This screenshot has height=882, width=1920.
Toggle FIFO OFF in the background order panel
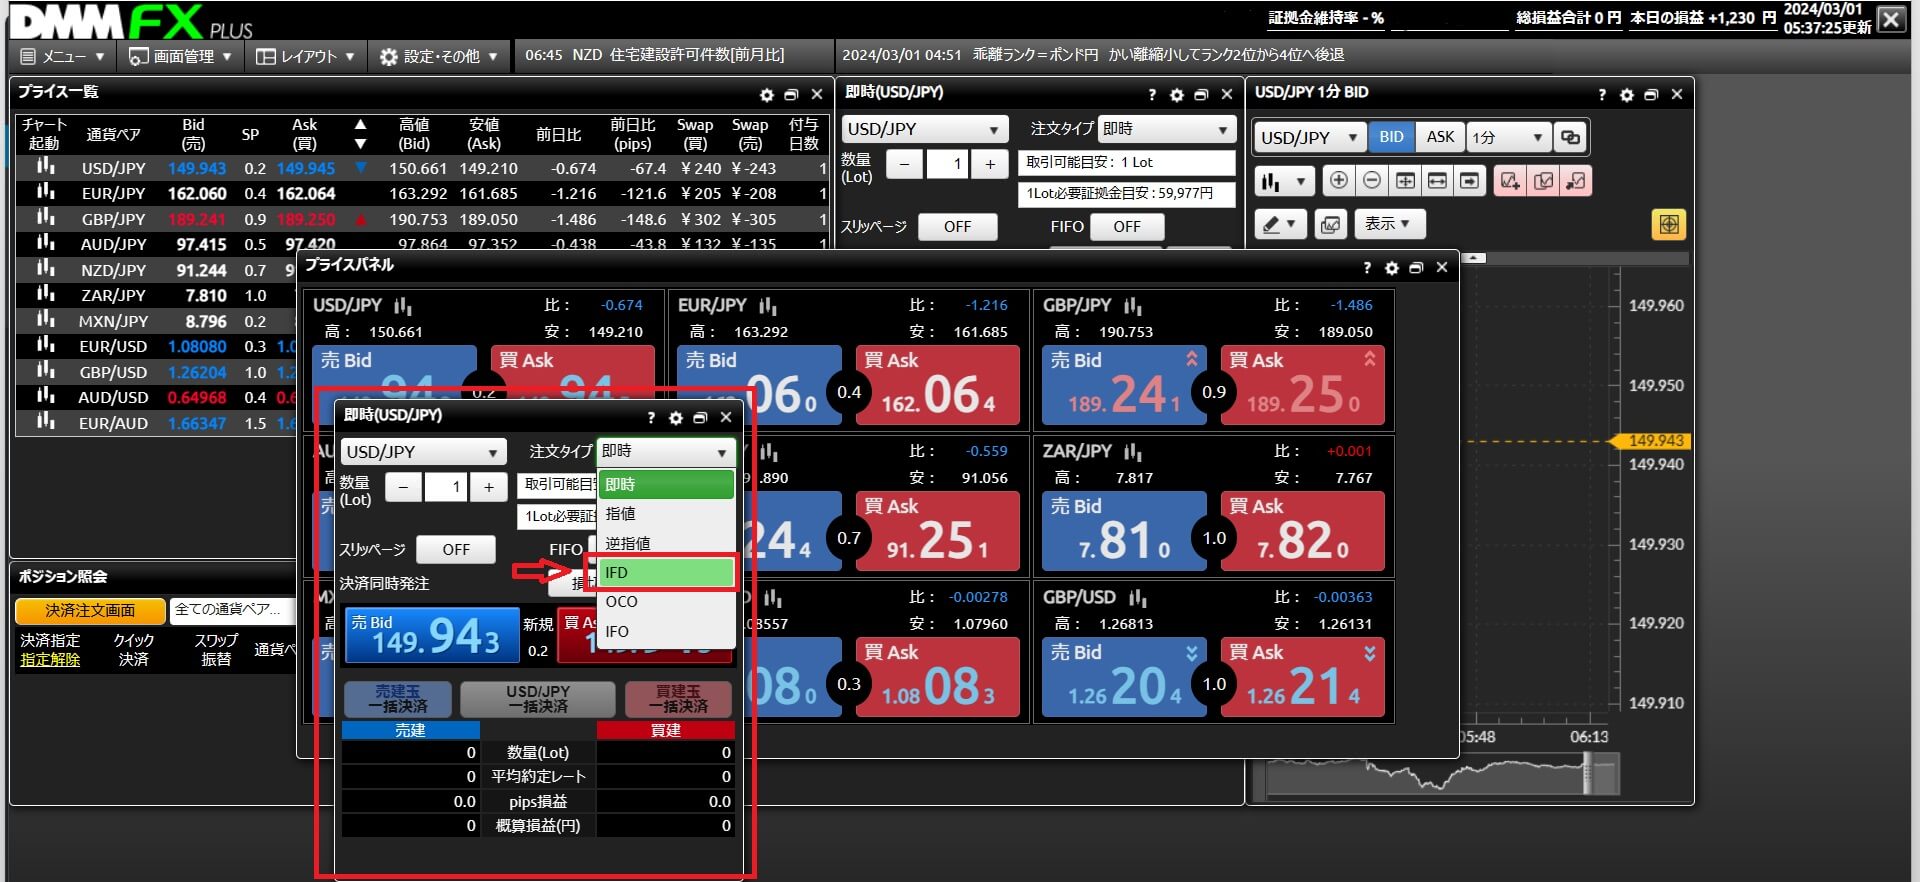pos(1126,227)
